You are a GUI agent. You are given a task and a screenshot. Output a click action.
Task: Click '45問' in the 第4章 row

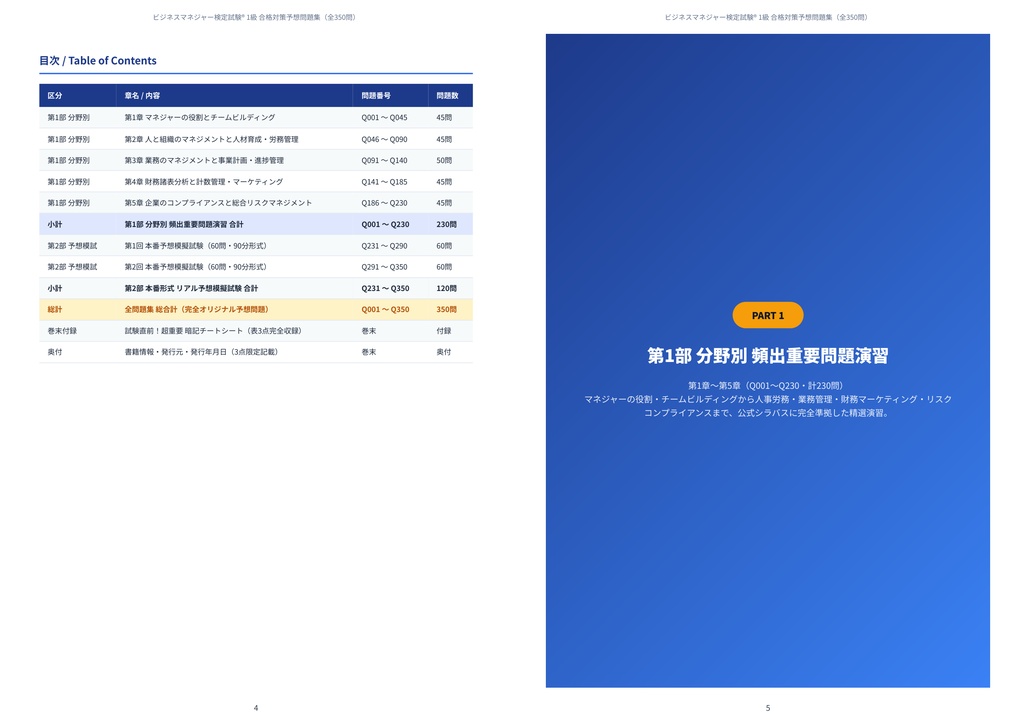(444, 181)
